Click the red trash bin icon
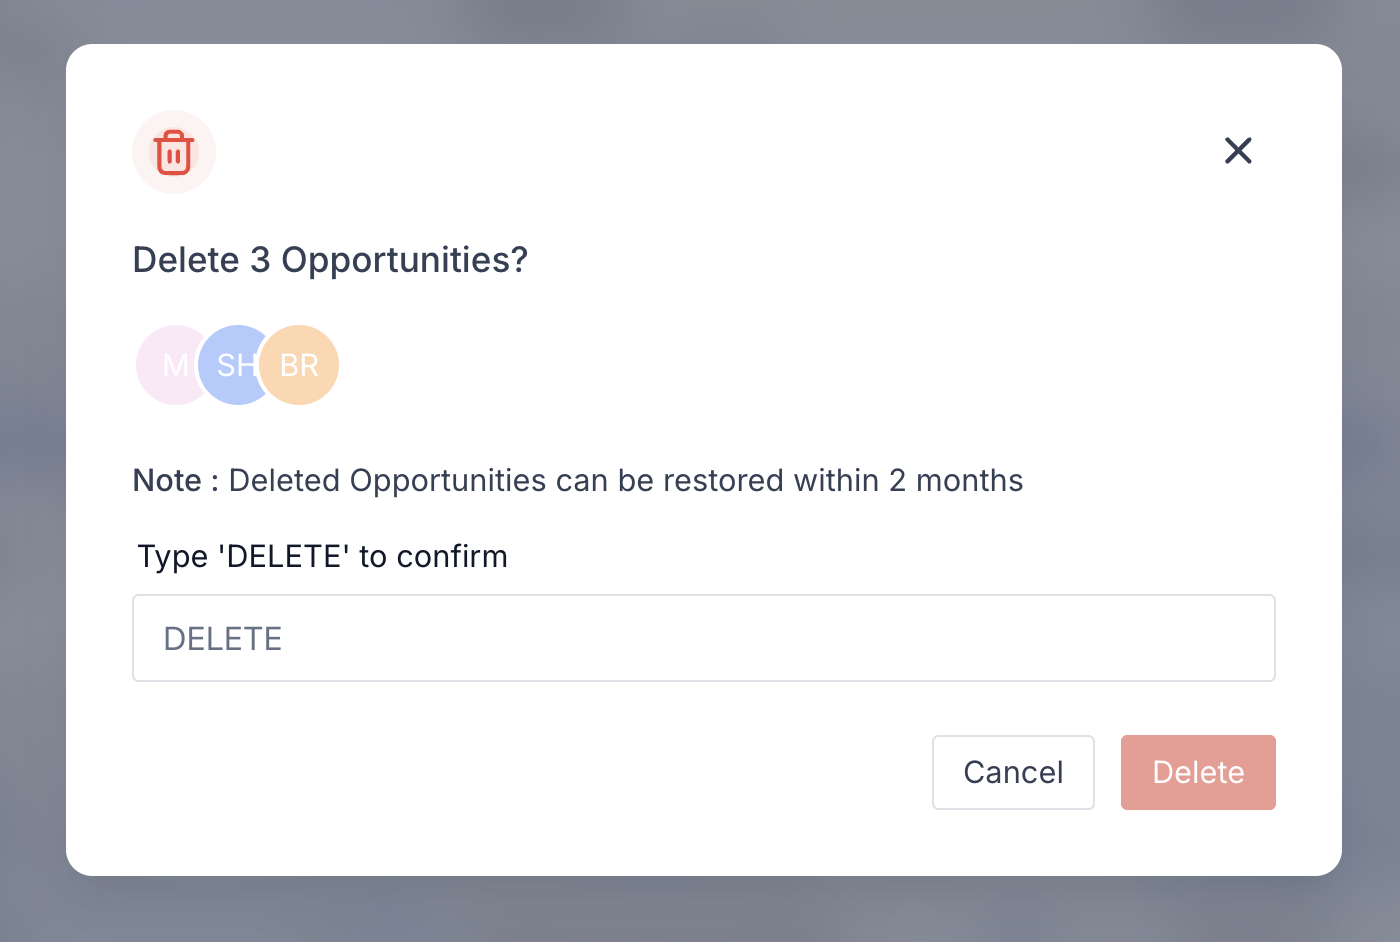The image size is (1400, 942). (174, 152)
